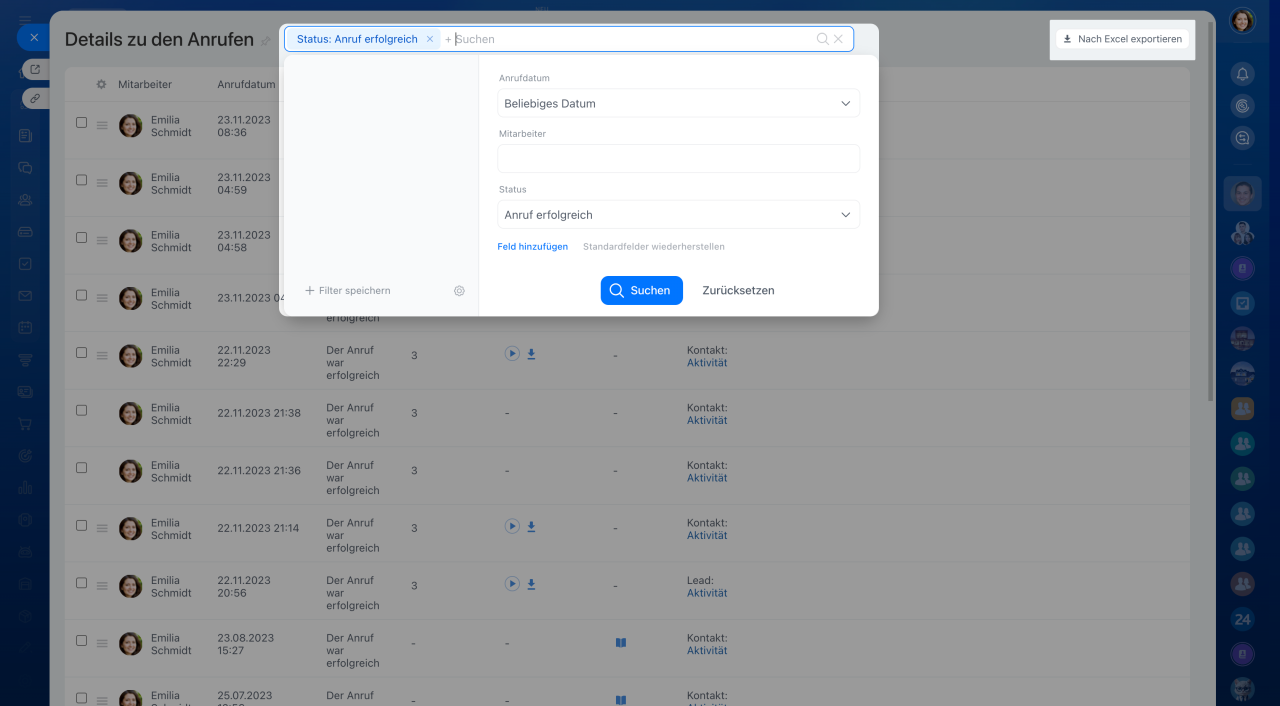1280x706 pixels.
Task: Focus the '+ Suchen' search input
Action: [x=630, y=39]
